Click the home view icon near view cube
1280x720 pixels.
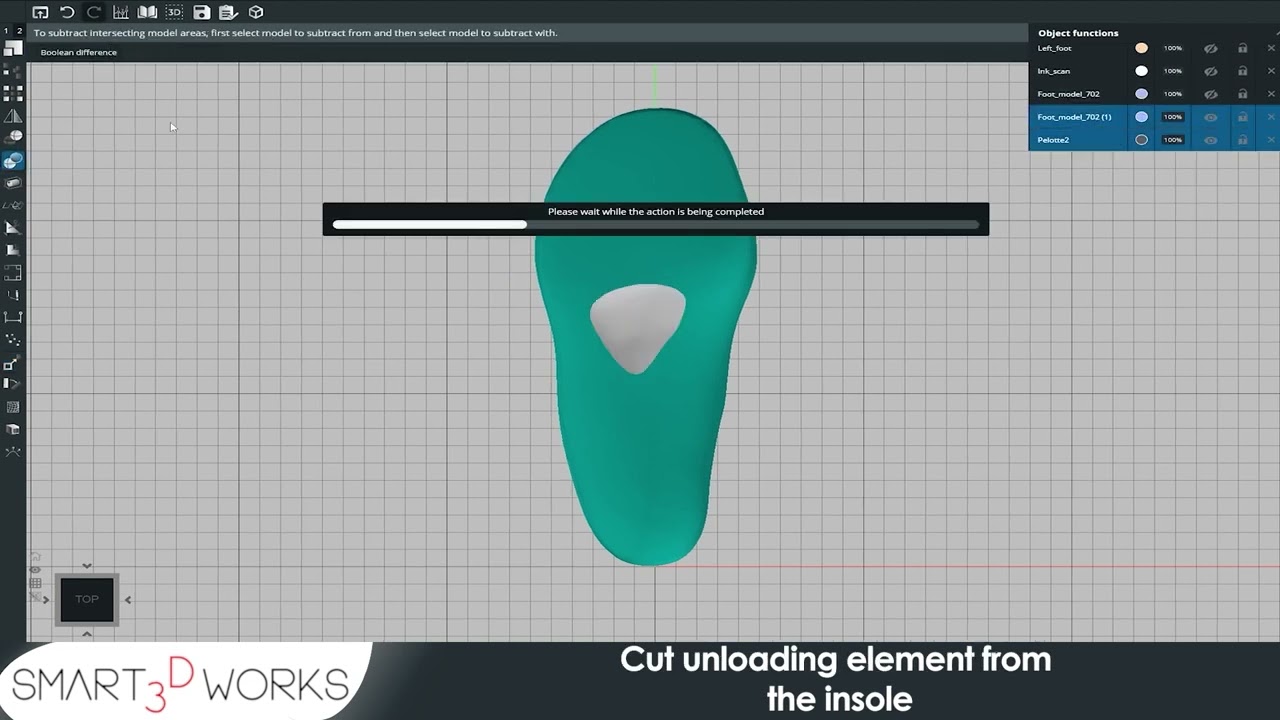coord(35,557)
